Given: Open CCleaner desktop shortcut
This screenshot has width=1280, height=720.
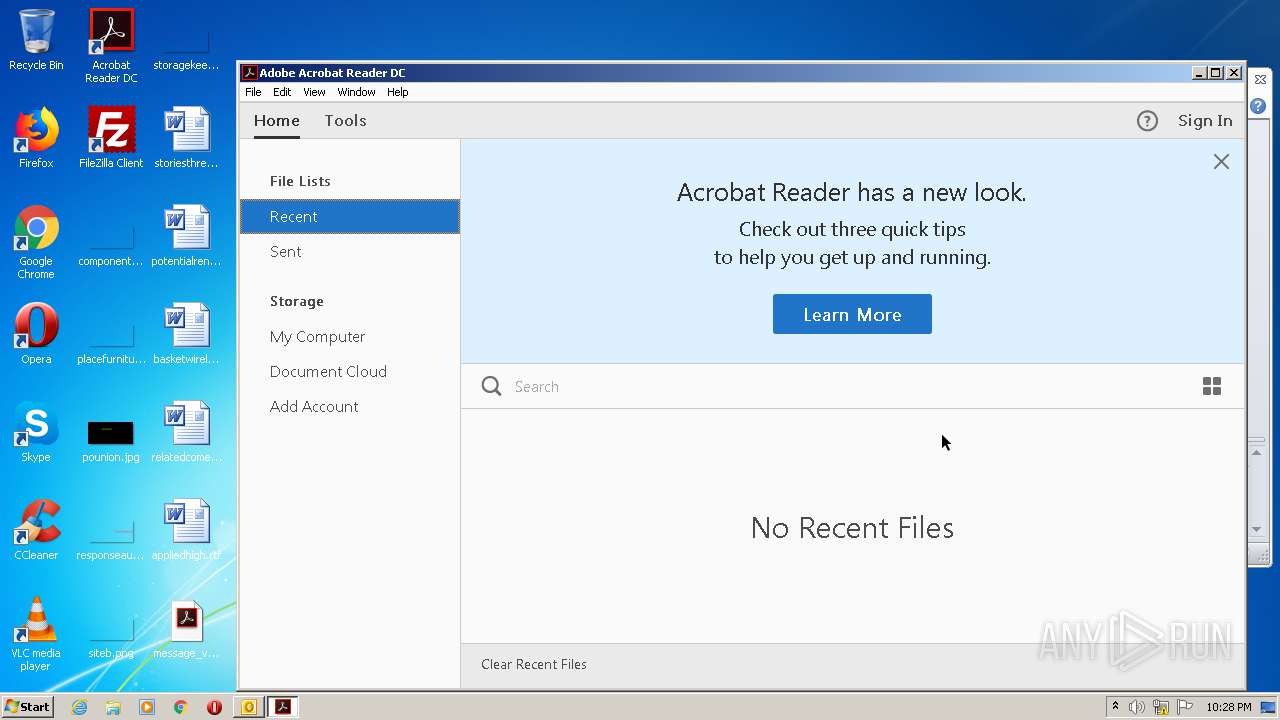Looking at the screenshot, I should [x=36, y=530].
